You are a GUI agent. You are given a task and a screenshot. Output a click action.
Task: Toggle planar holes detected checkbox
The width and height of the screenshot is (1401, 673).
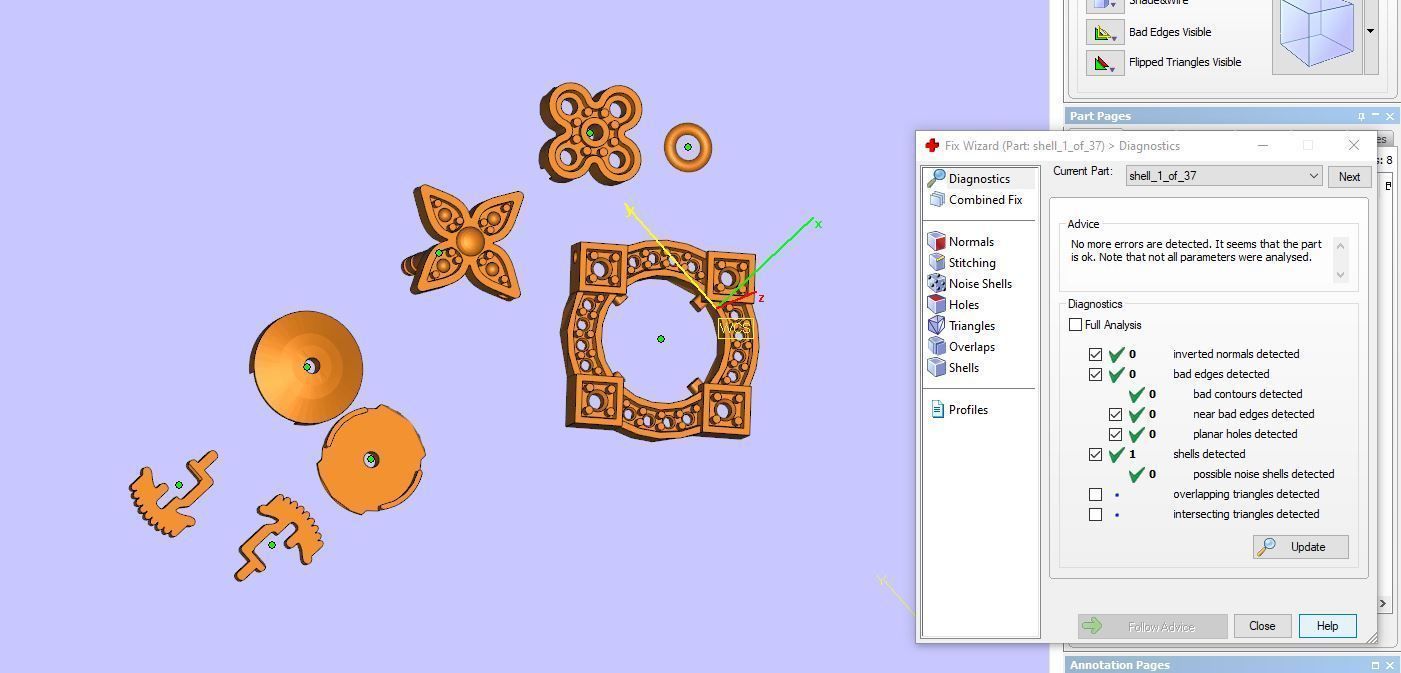point(1115,434)
